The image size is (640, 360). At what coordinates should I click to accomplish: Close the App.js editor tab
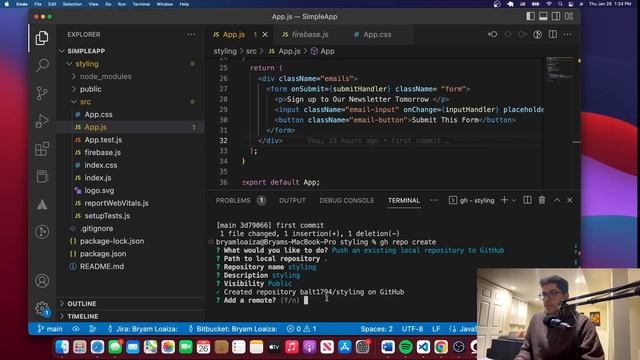coord(265,35)
